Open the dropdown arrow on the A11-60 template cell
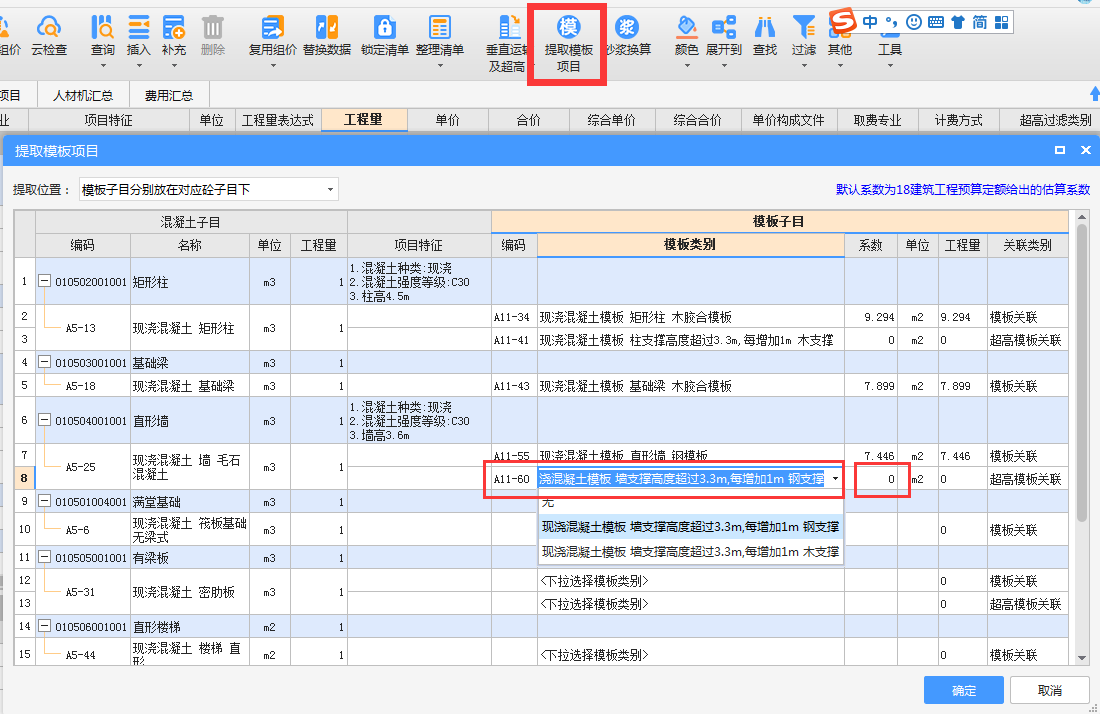The height and width of the screenshot is (714, 1100). [x=835, y=478]
